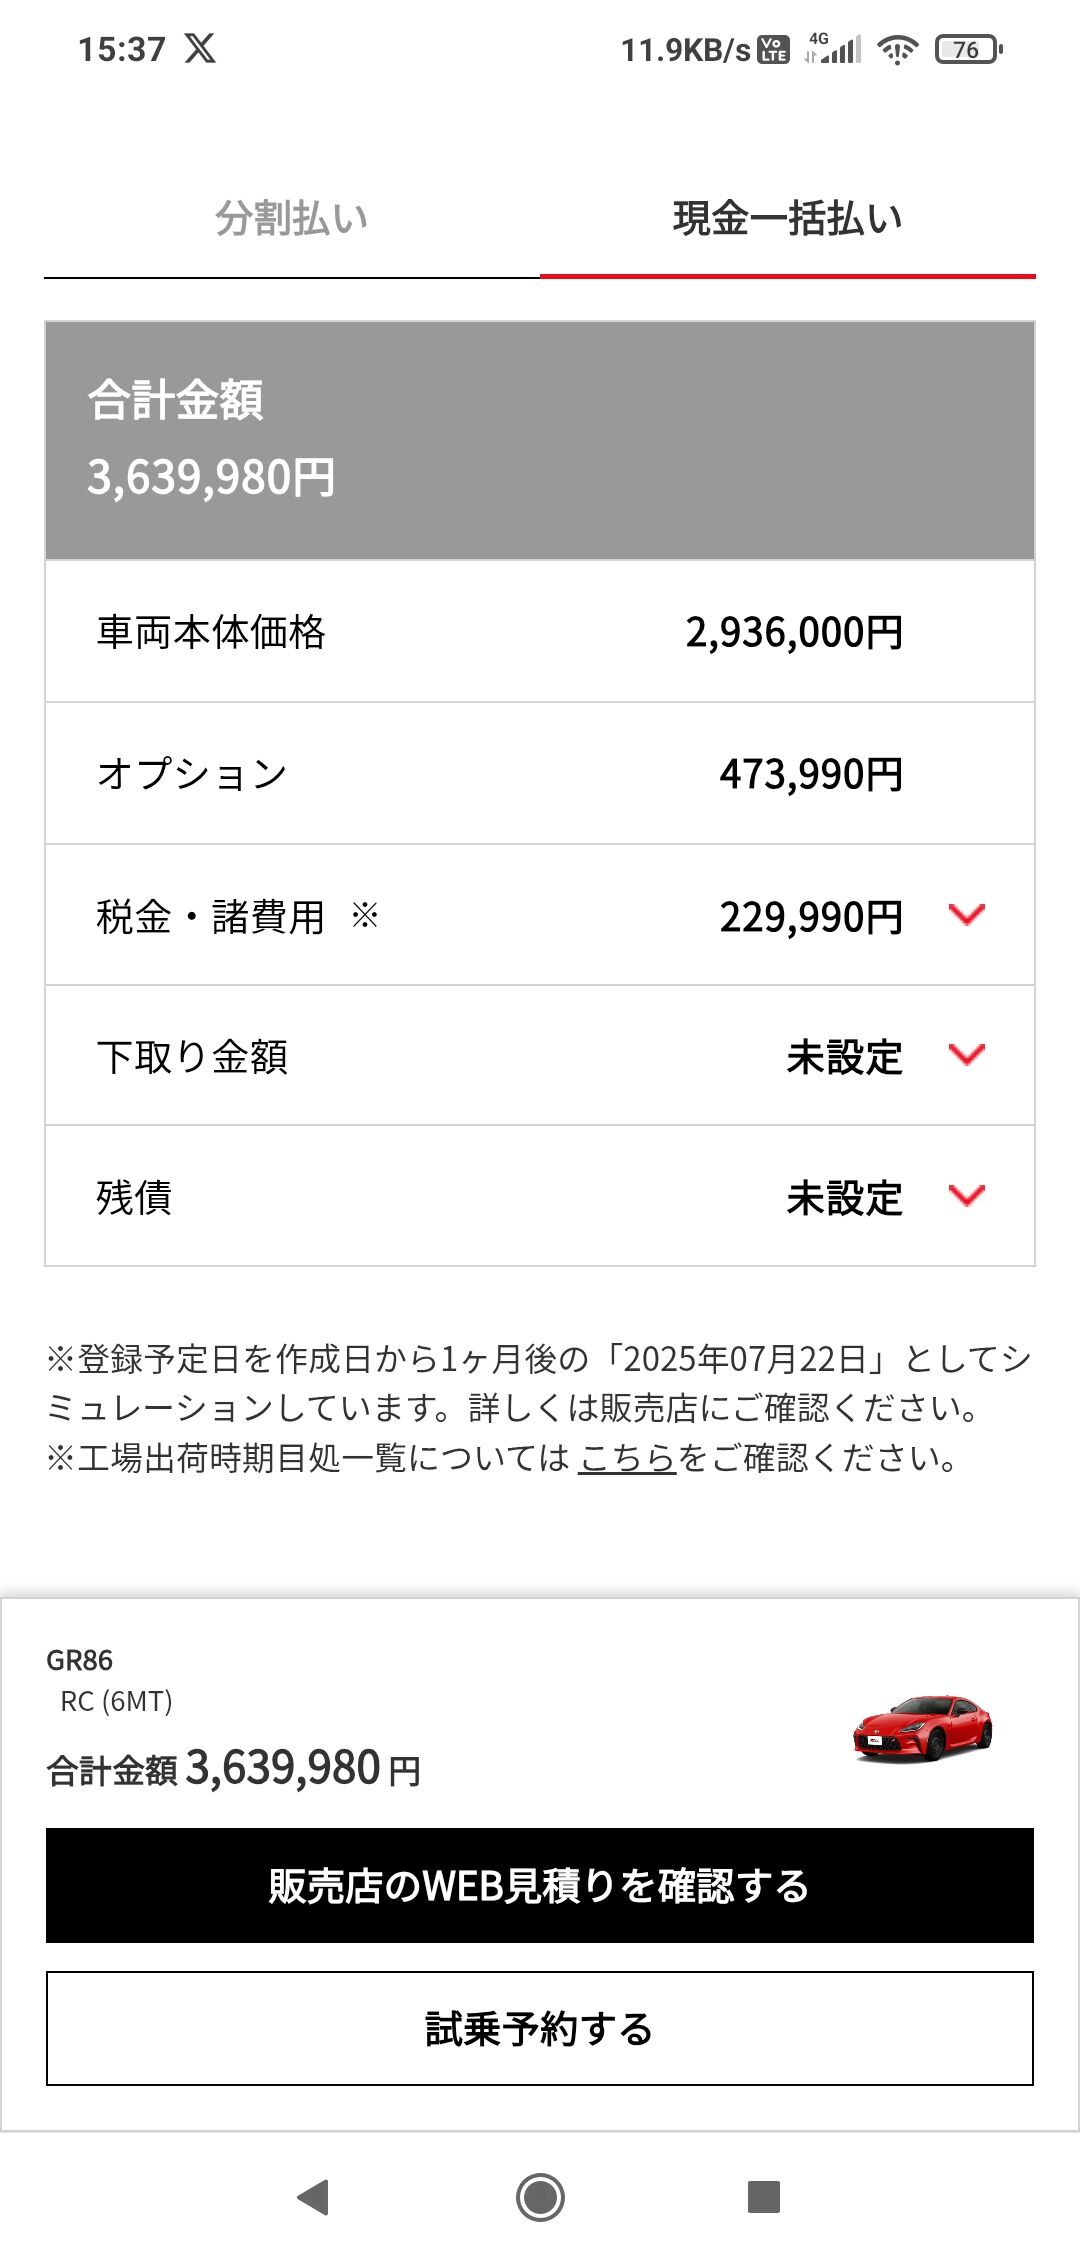Tap 販売店のWEB見積りを確認する button
This screenshot has height=2262, width=1080.
540,1886
